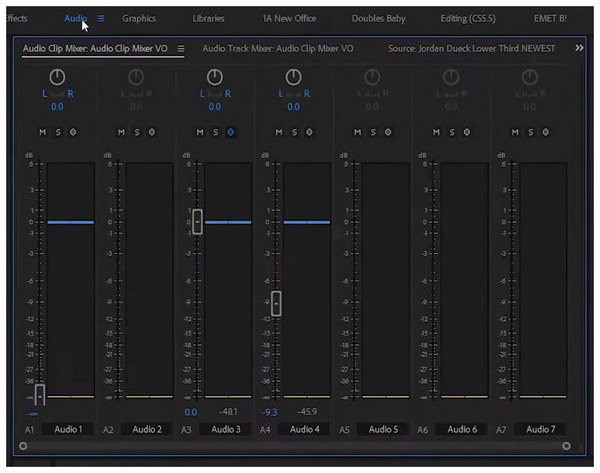Select the Audio Clip Mixer tab
600x473 pixels.
[x=95, y=49]
